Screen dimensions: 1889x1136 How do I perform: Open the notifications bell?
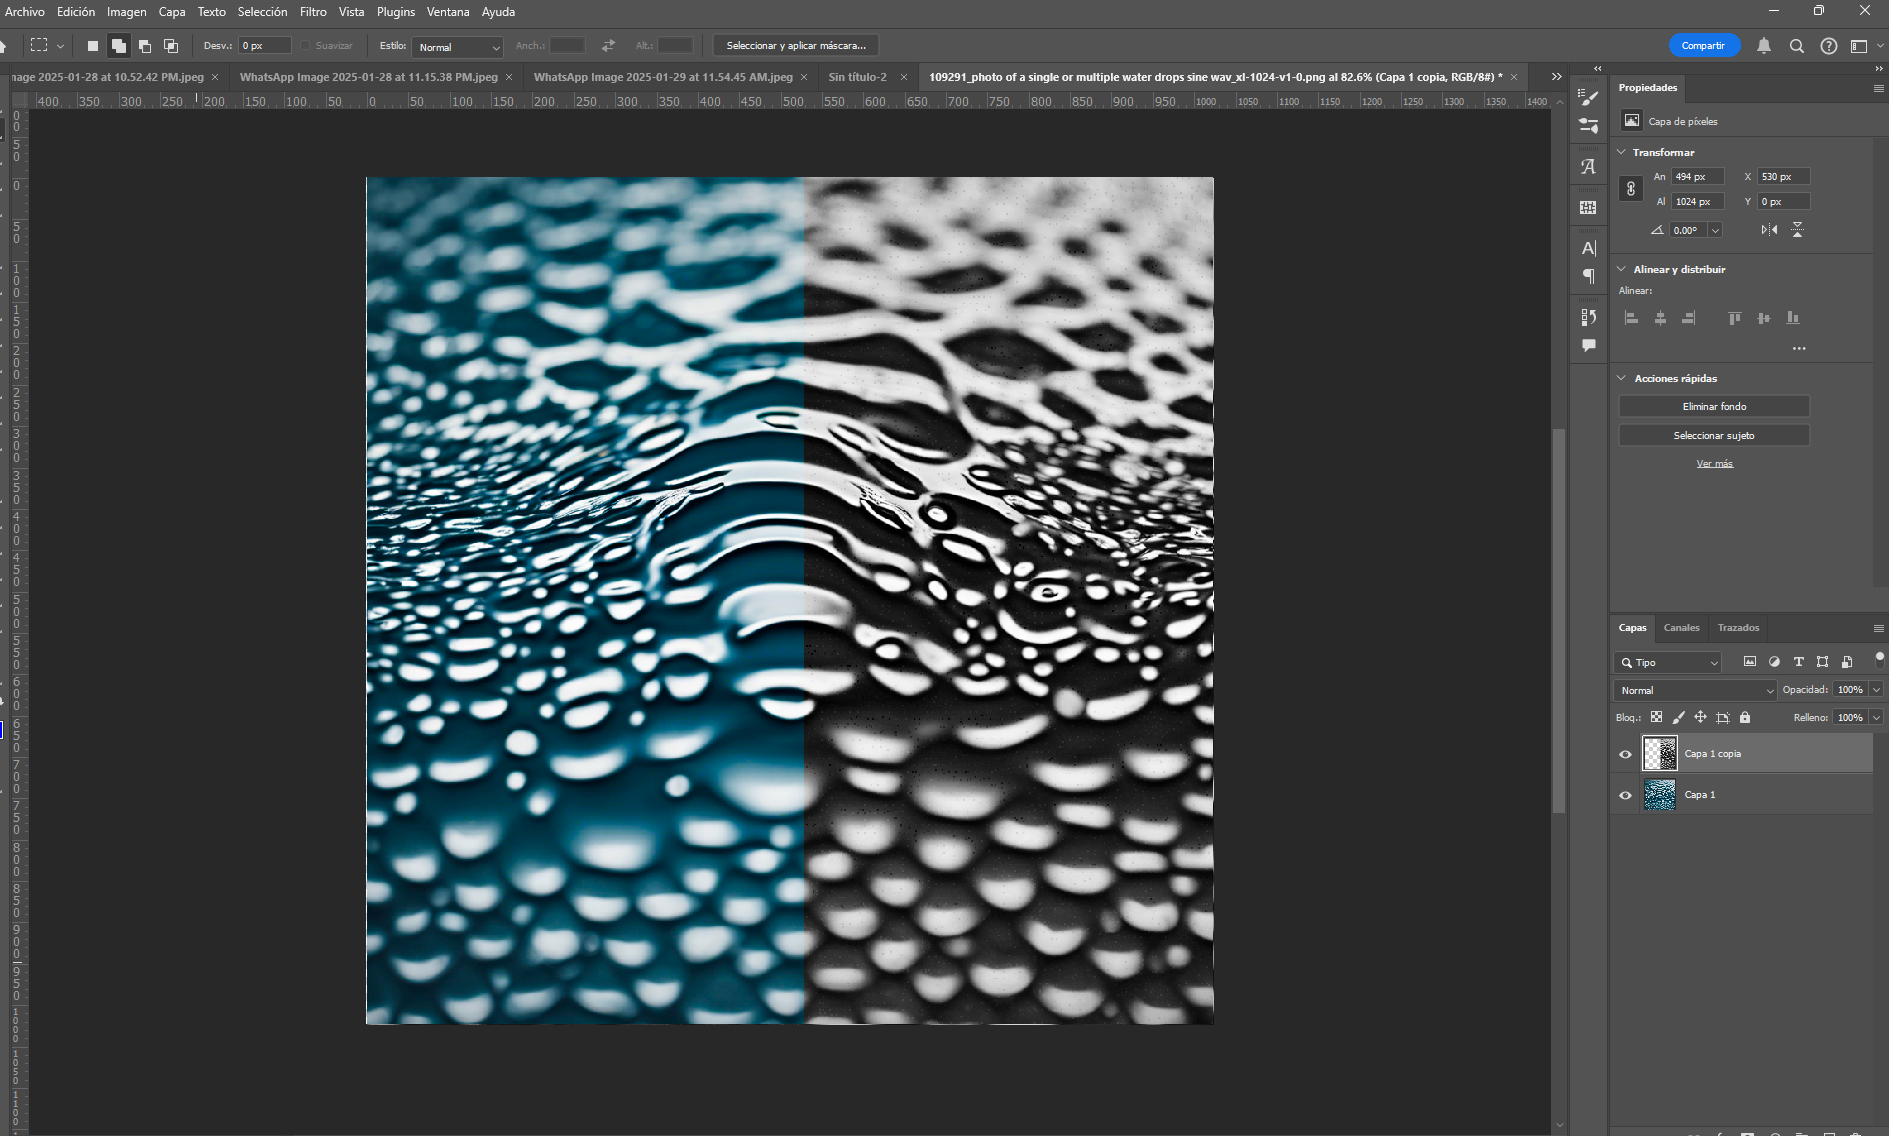(1764, 46)
